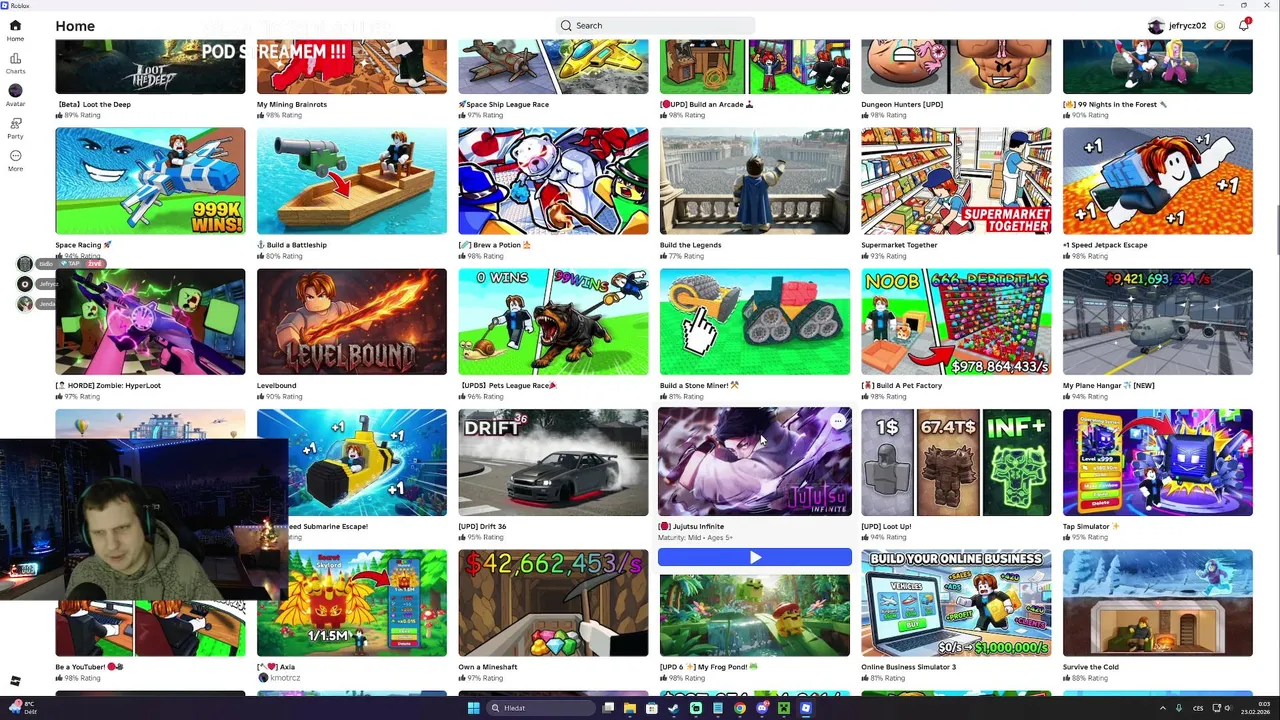Viewport: 1280px width, 720px height.
Task: Open HORDE Zombie: HyperLoot thumbnail
Action: coord(150,322)
